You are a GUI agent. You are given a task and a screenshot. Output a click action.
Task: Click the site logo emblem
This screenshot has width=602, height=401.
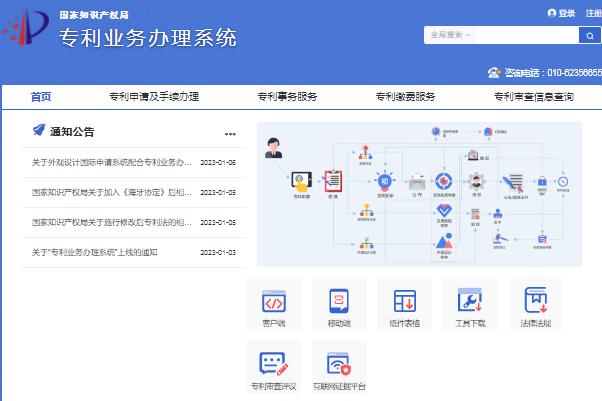26,27
